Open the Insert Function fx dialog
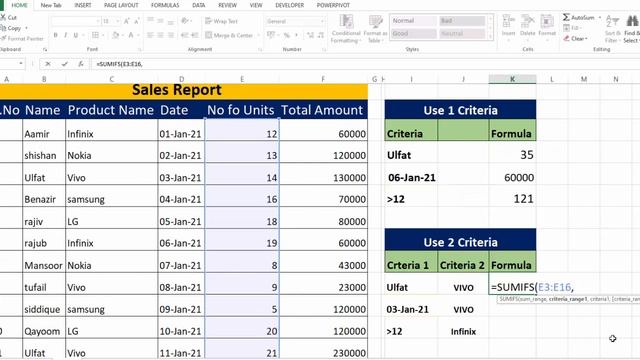The width and height of the screenshot is (640, 360). (x=81, y=64)
